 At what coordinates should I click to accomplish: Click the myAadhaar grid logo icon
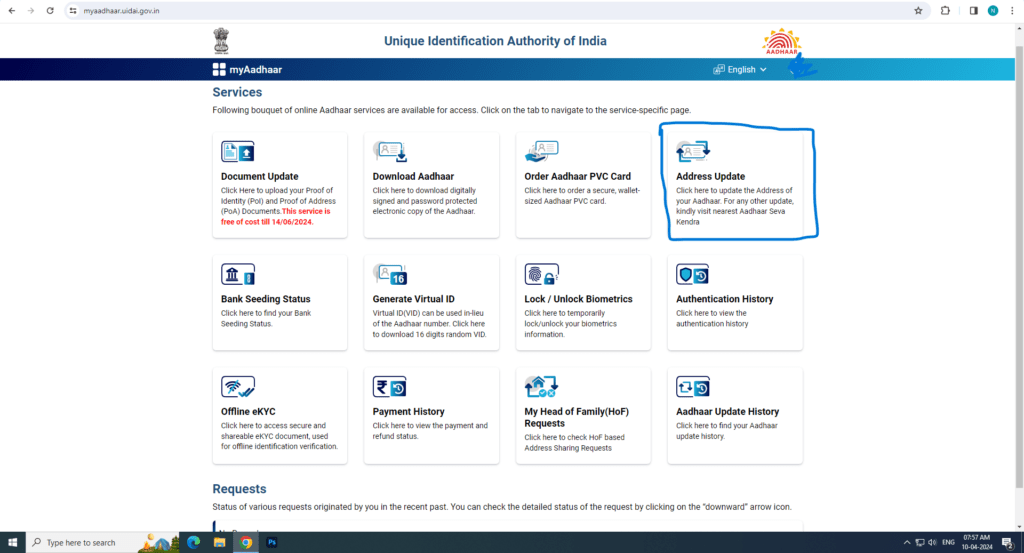click(219, 69)
